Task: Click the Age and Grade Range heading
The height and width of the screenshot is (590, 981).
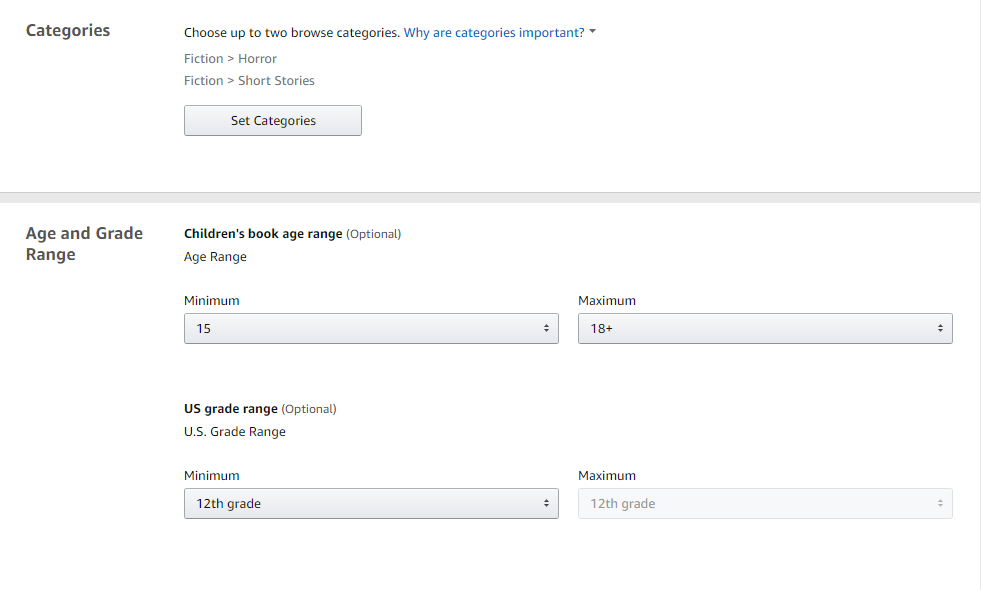Action: pos(84,244)
